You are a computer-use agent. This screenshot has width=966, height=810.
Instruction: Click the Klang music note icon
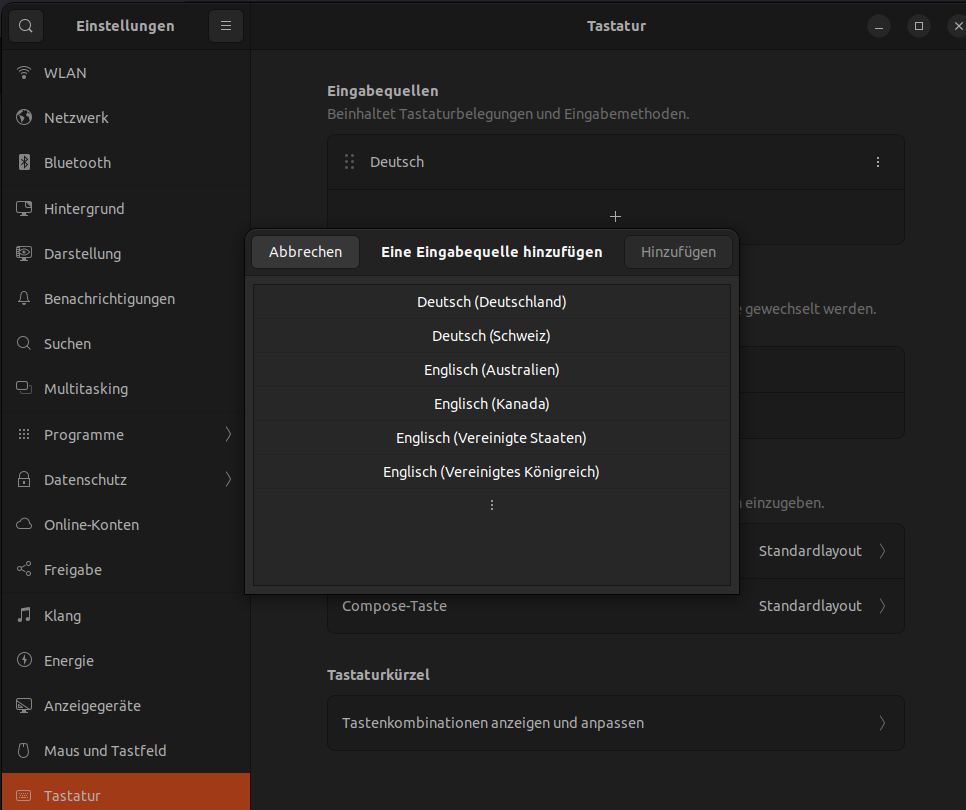point(25,616)
